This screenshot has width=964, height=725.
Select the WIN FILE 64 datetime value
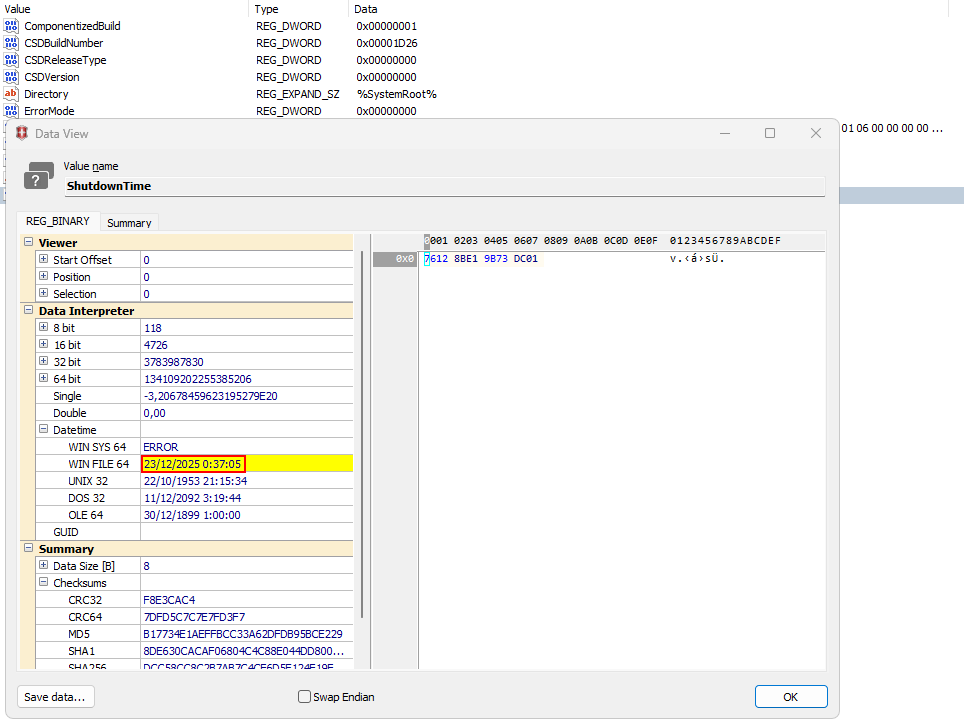(193, 464)
